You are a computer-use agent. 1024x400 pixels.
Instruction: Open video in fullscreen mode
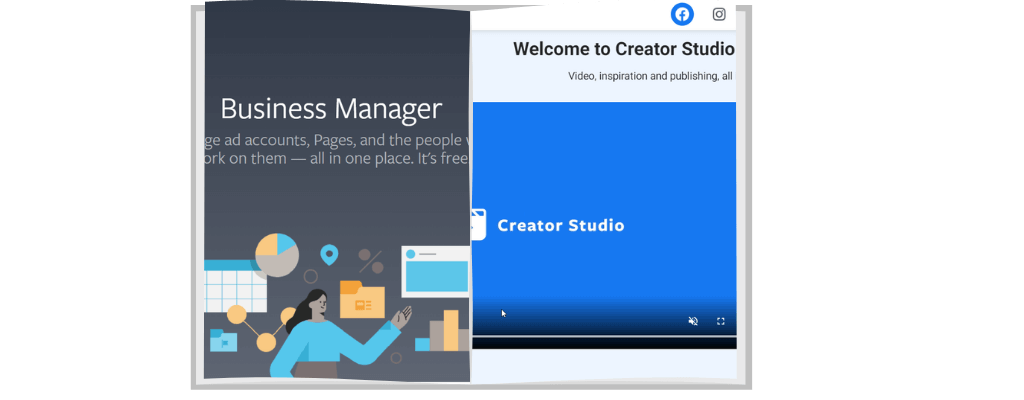(721, 321)
